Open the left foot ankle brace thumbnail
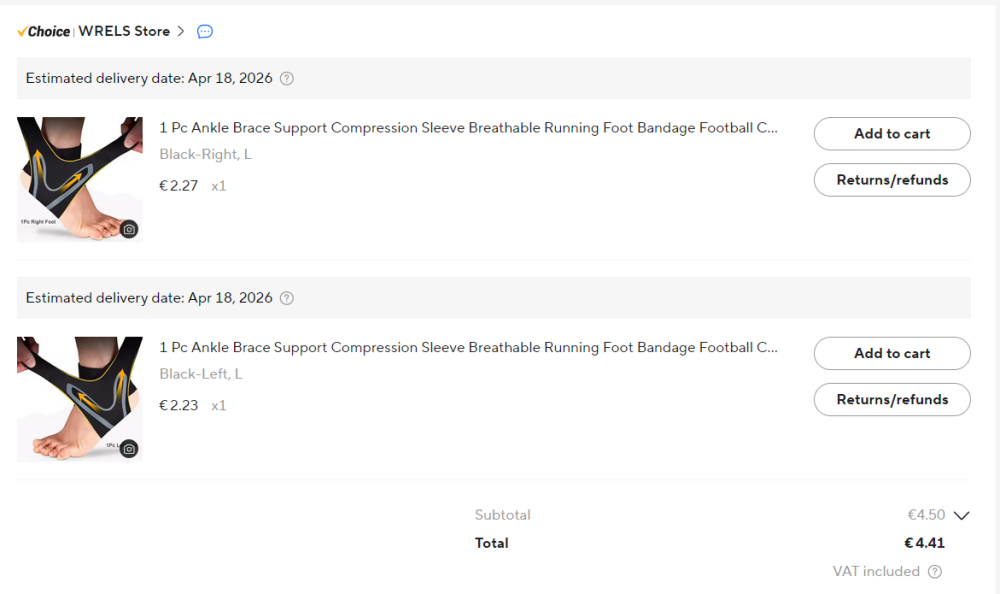Image resolution: width=1000 pixels, height=594 pixels. tap(80, 399)
